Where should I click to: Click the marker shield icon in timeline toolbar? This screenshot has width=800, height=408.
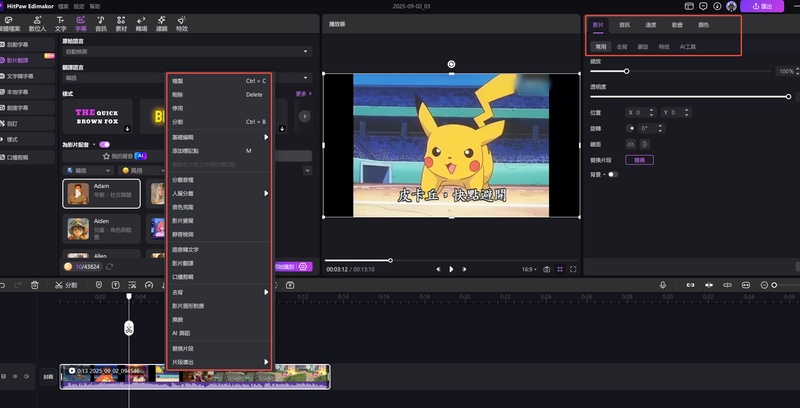coord(99,285)
